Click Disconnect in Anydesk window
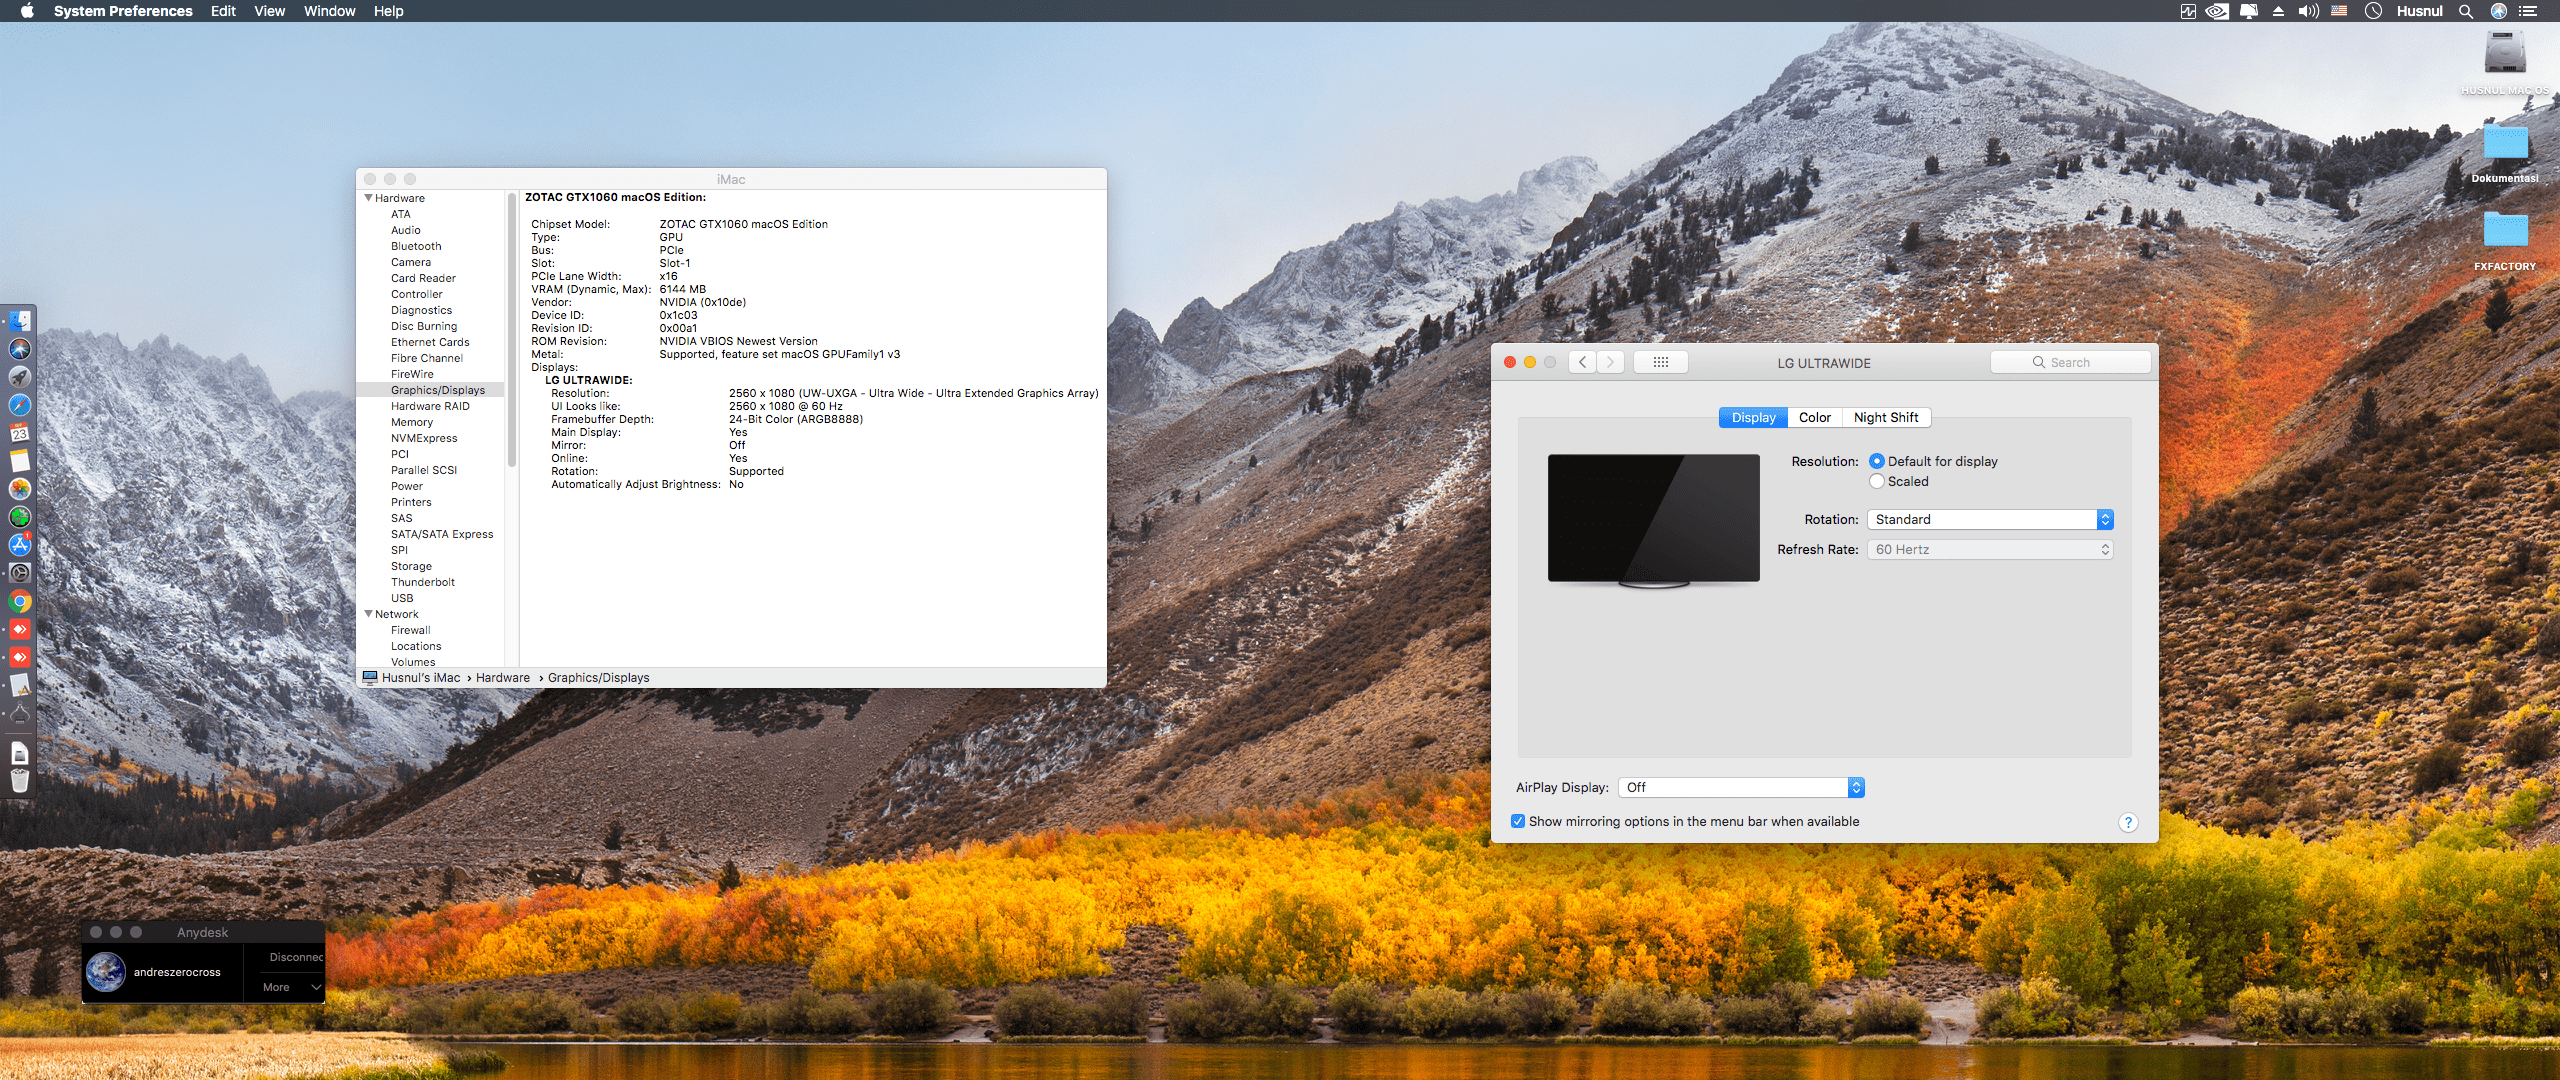This screenshot has height=1080, width=2560. pos(295,957)
